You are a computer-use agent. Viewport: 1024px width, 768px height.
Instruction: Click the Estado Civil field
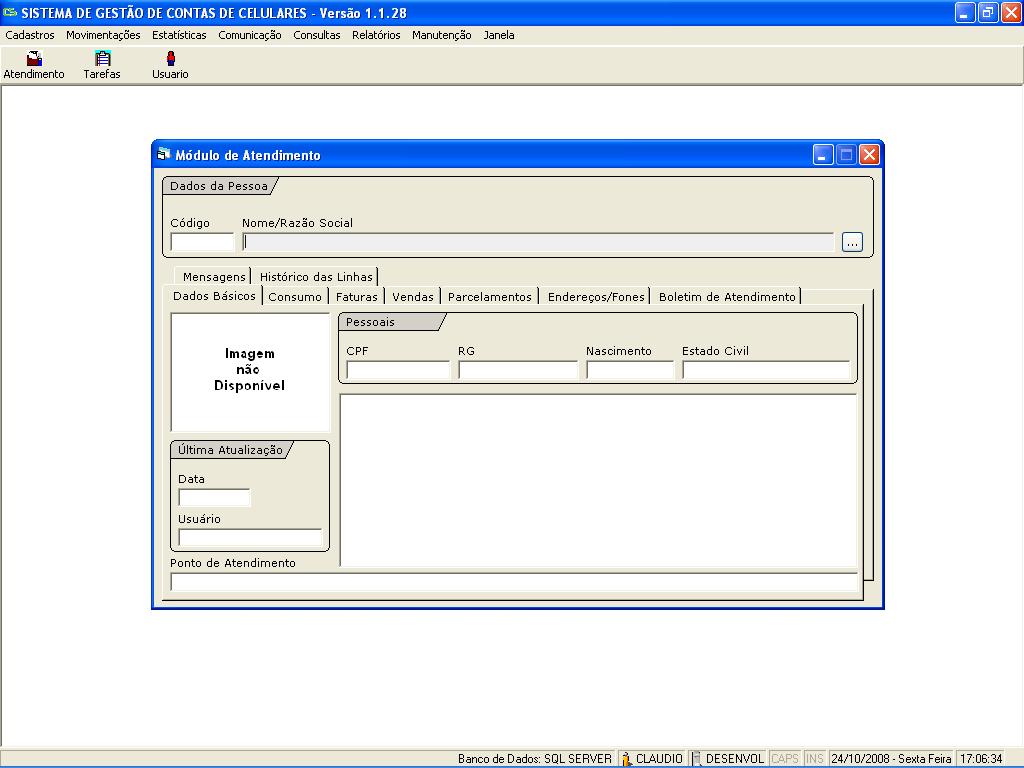[766, 370]
